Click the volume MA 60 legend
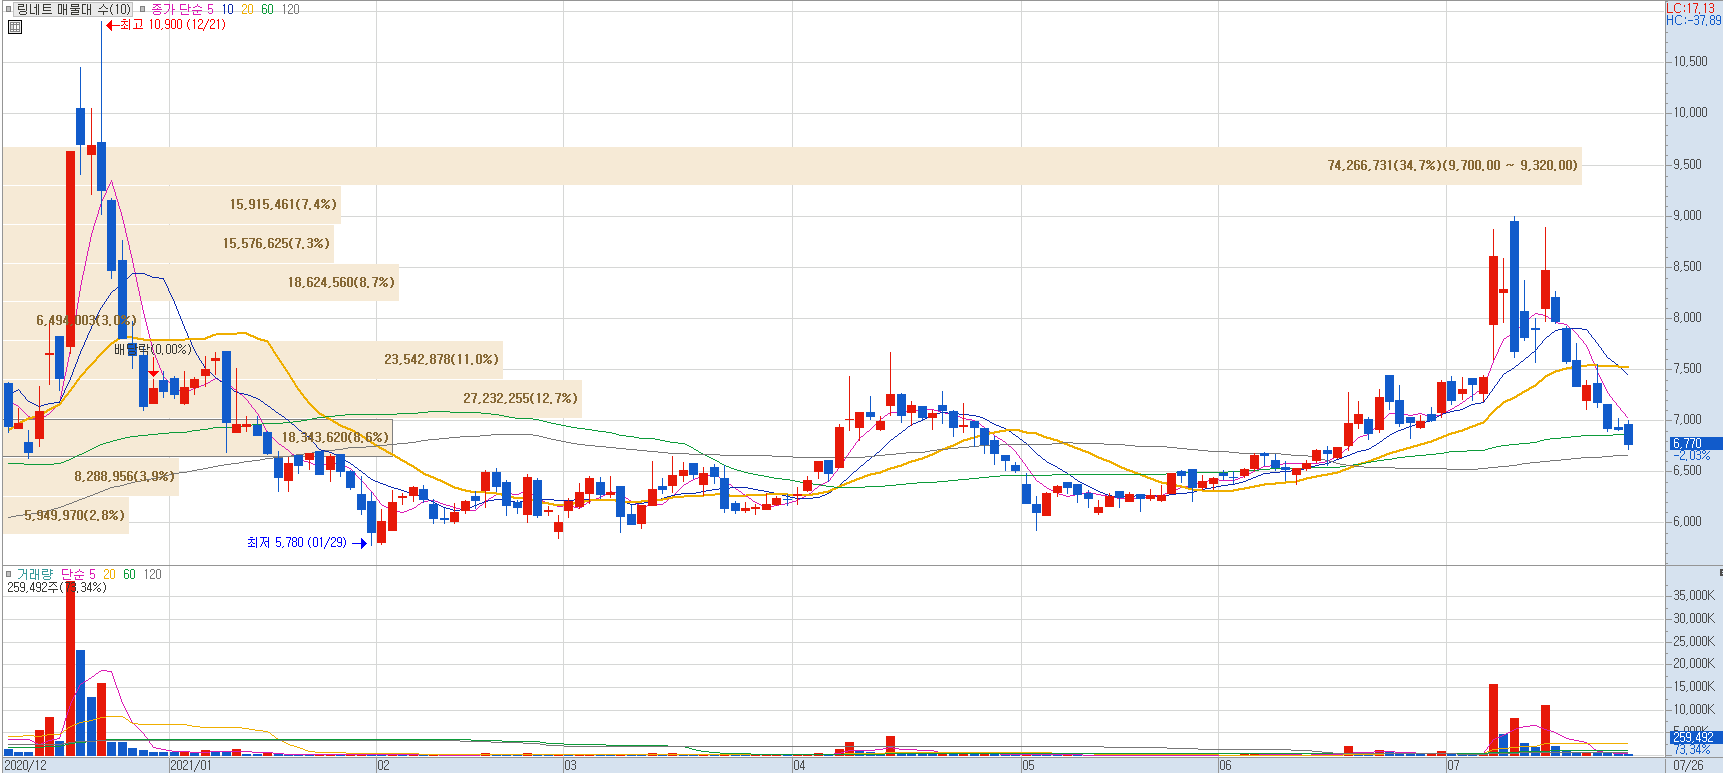 129,574
